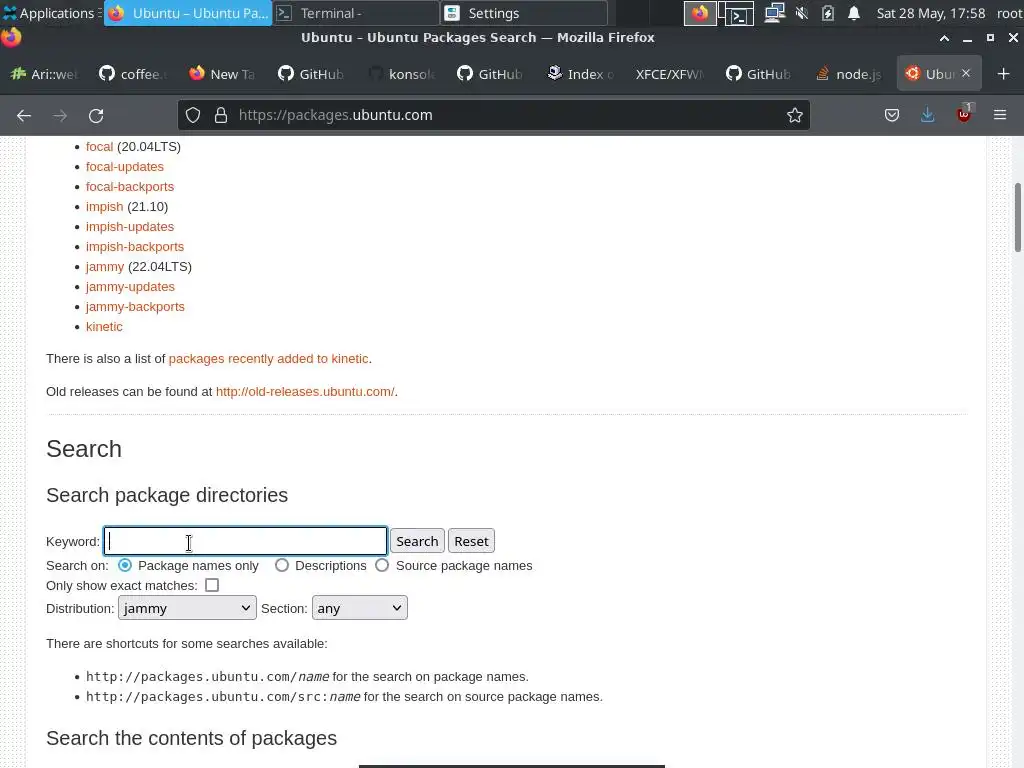Bookmark this page with the star icon
Viewport: 1024px width, 768px height.
[794, 115]
